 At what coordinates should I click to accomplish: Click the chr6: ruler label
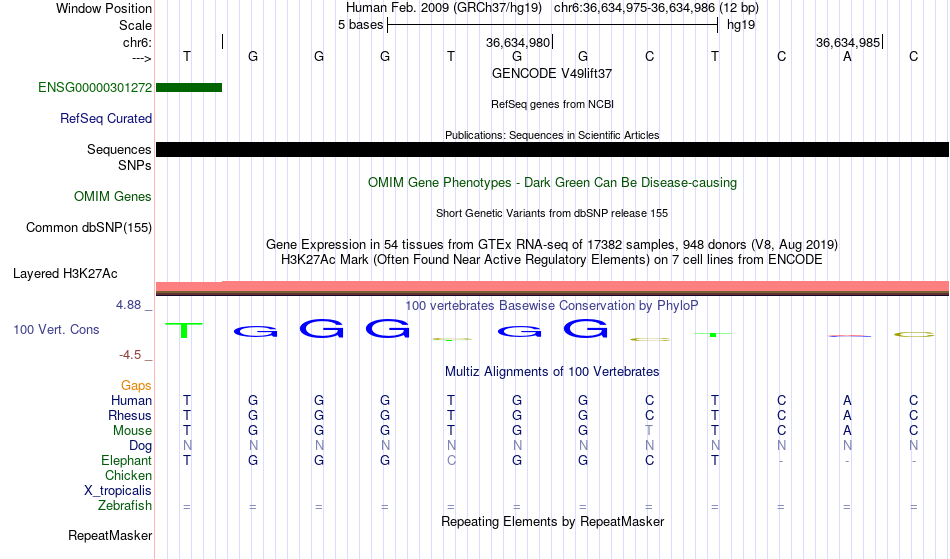[x=138, y=42]
